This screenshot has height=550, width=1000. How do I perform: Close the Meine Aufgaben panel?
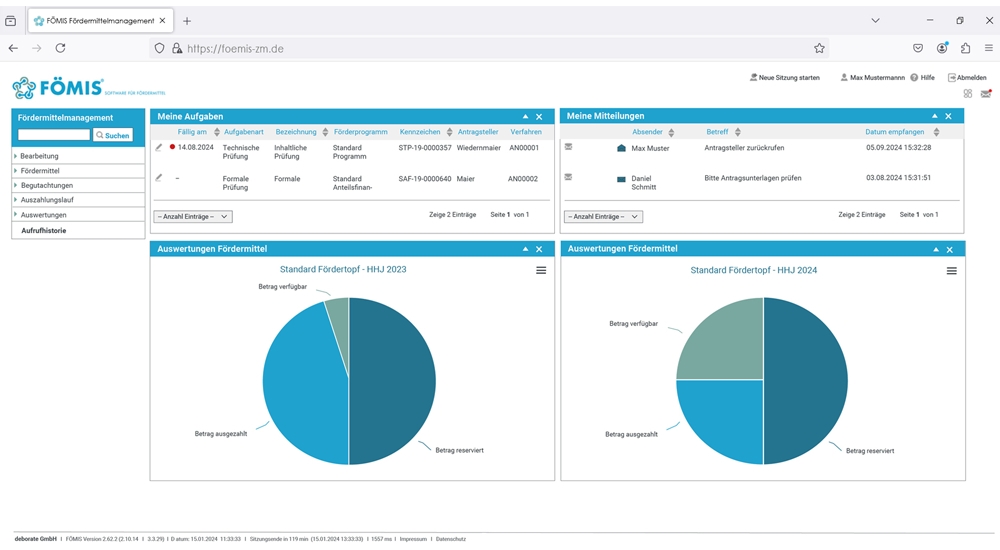[x=539, y=117]
